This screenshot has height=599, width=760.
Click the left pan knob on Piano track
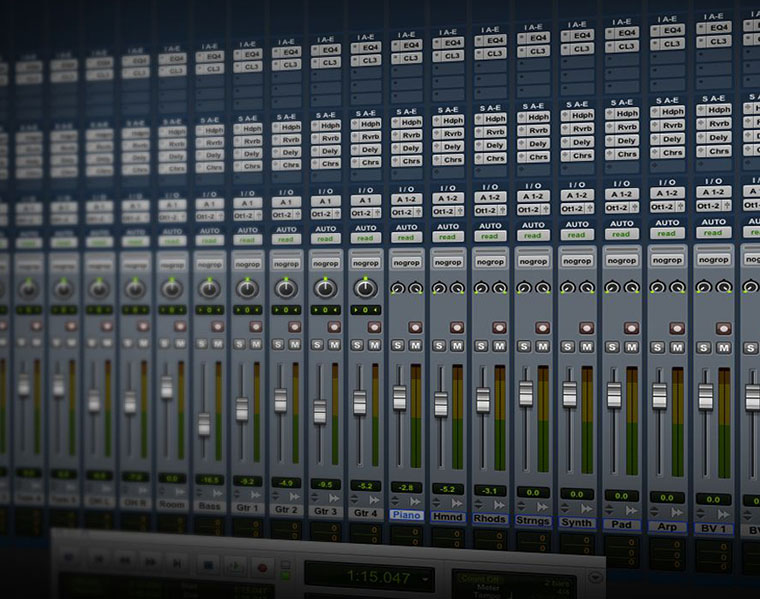click(x=398, y=288)
